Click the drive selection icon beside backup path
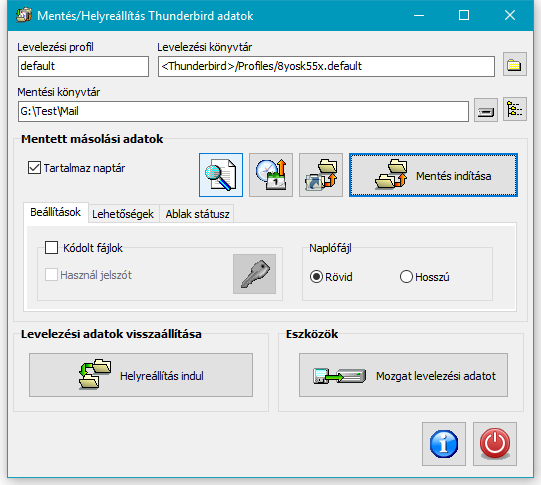This screenshot has height=485, width=541. [486, 110]
